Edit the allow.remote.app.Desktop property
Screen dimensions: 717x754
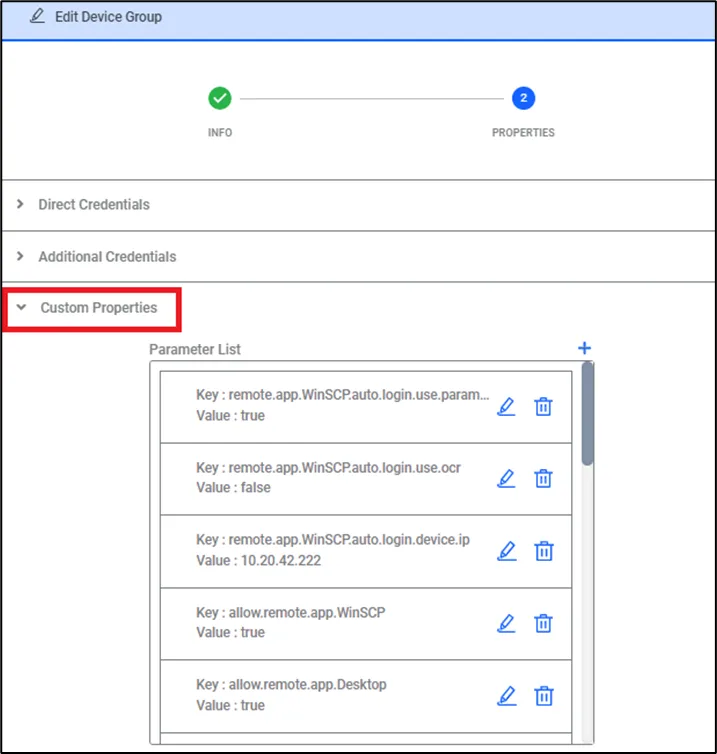tap(506, 696)
